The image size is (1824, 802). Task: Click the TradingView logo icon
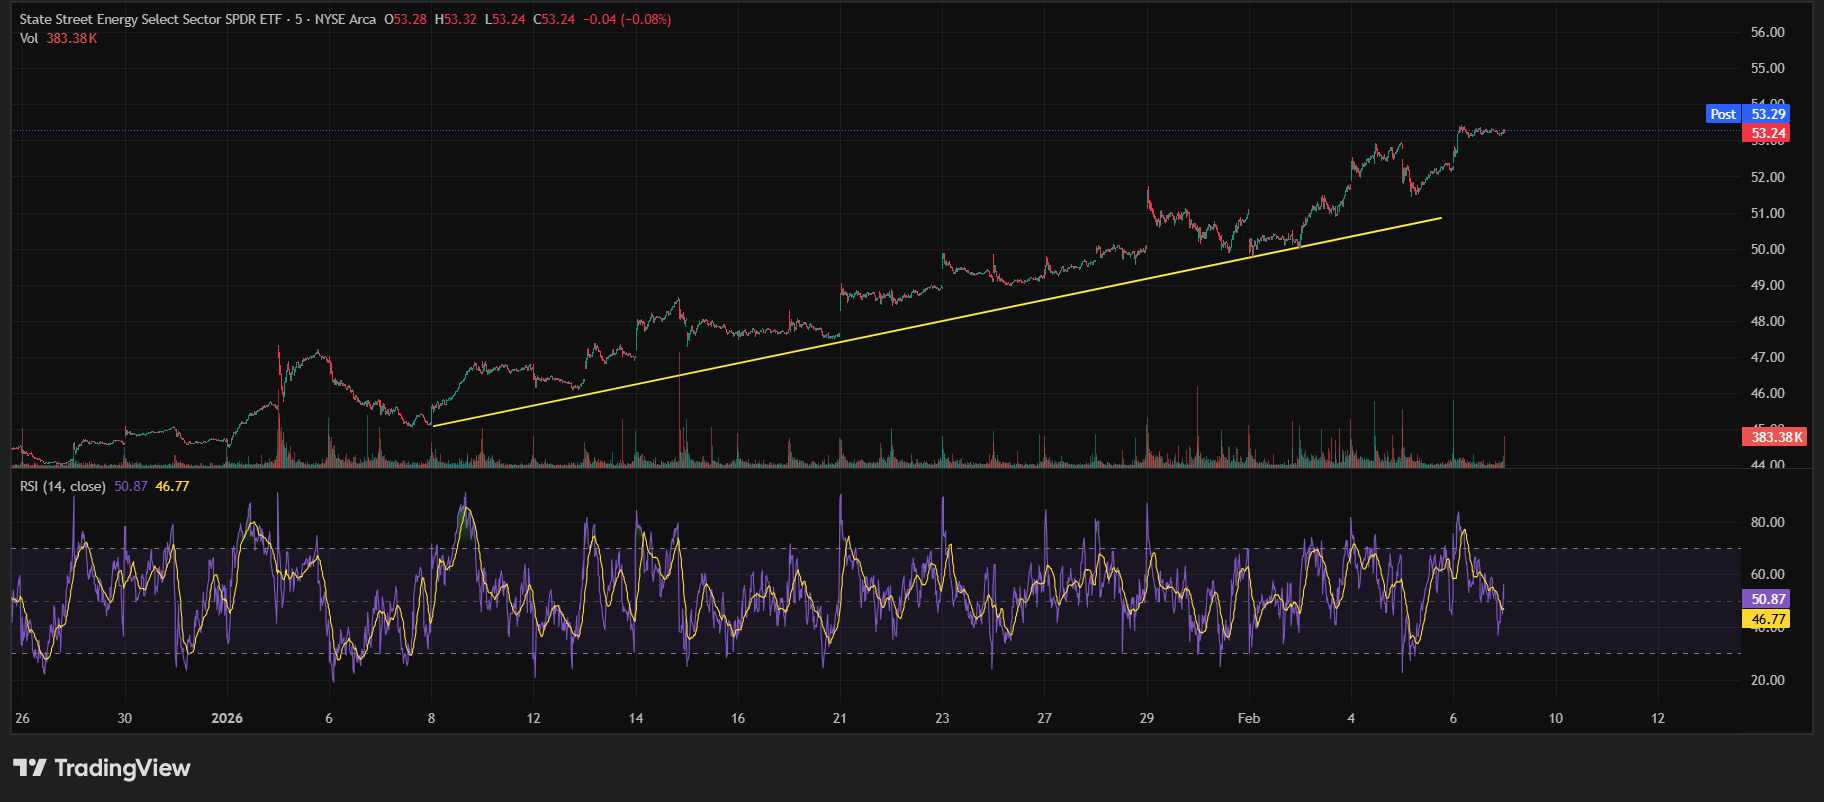tap(30, 768)
